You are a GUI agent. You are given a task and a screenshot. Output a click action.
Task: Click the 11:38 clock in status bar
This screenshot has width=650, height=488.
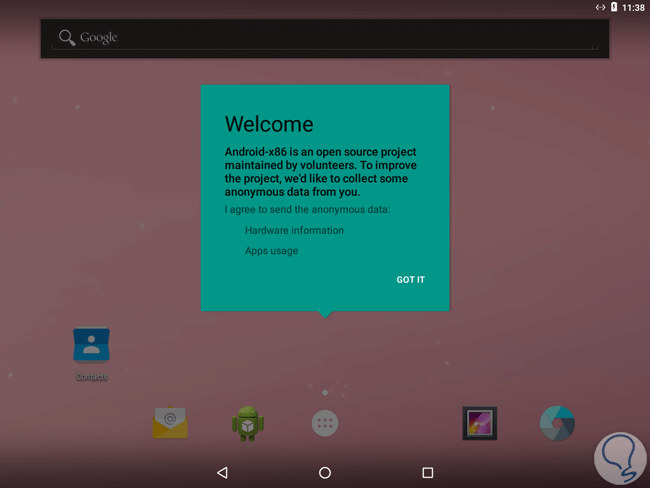pos(633,8)
